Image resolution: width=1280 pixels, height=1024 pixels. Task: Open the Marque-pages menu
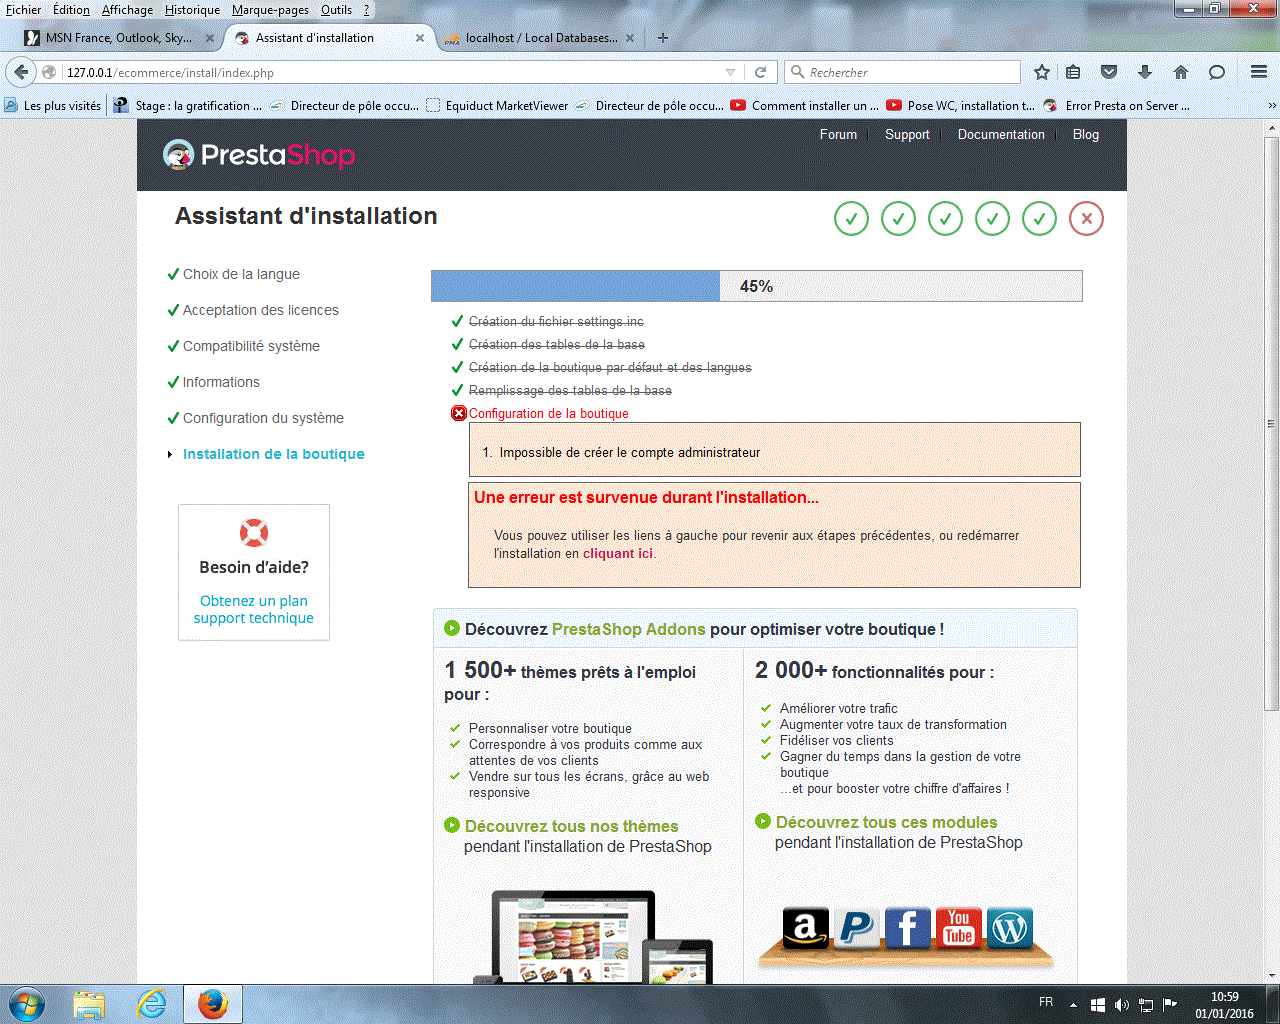(x=270, y=10)
